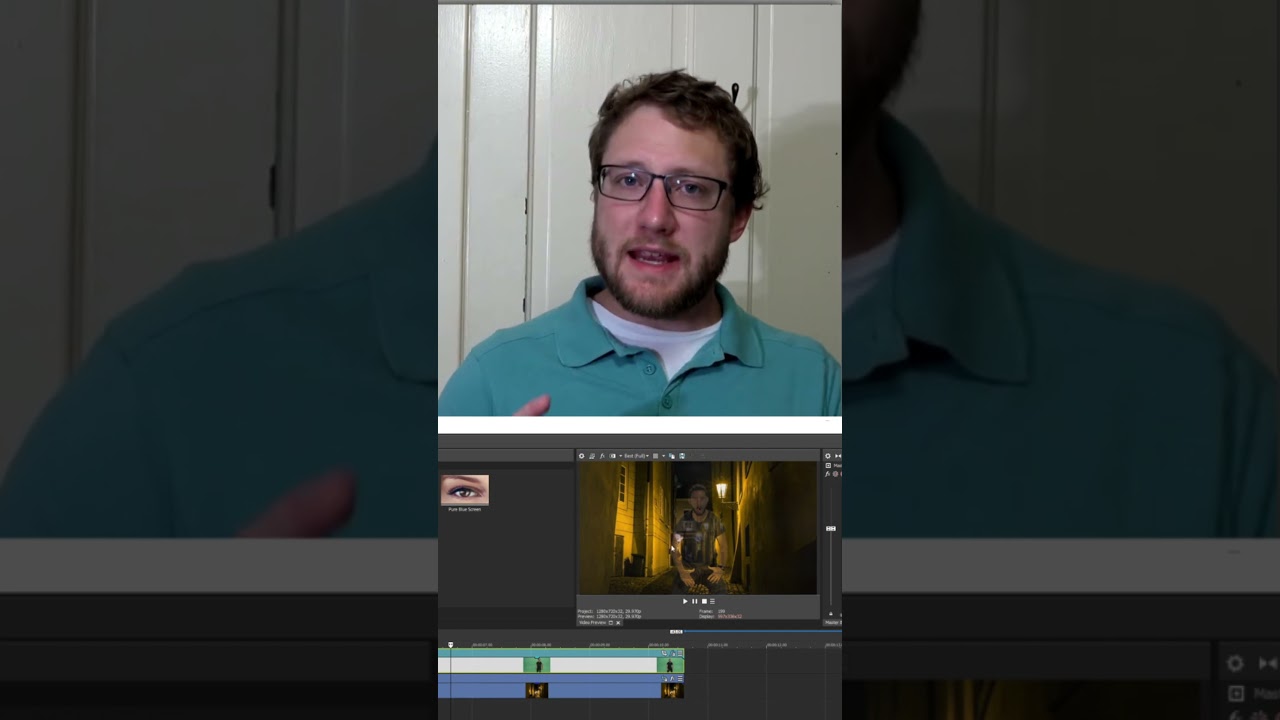The width and height of the screenshot is (1280, 720).
Task: Click the timeline playhead marker
Action: click(x=450, y=645)
